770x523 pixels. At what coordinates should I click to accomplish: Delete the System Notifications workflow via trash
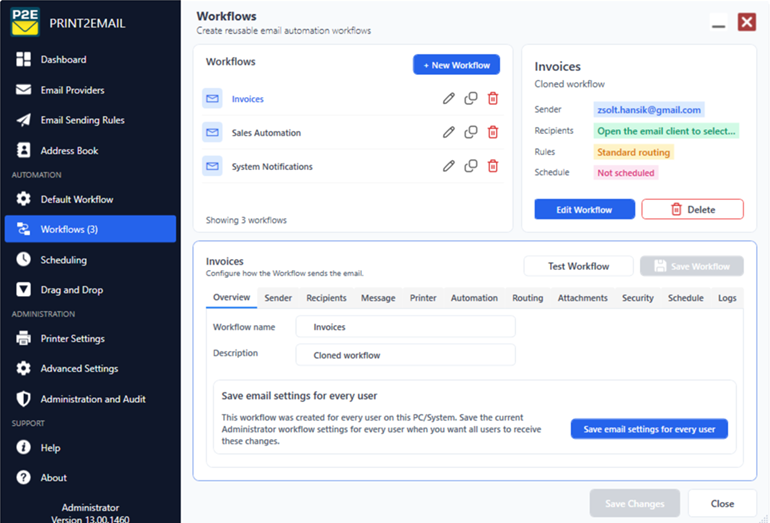[x=493, y=166]
